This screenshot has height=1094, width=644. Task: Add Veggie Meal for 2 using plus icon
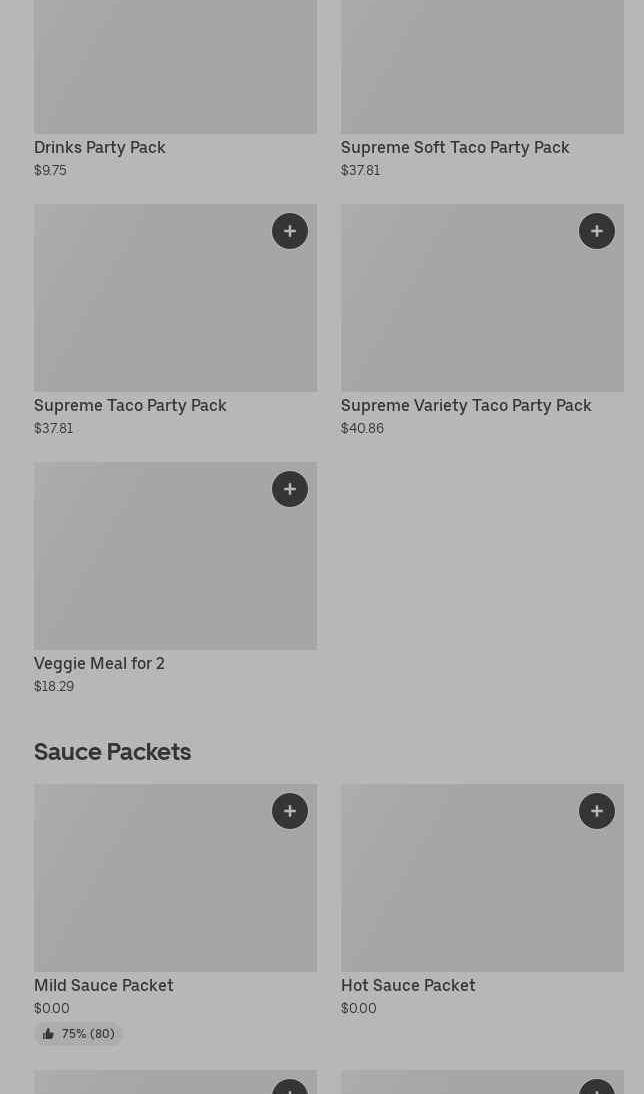pyautogui.click(x=290, y=489)
